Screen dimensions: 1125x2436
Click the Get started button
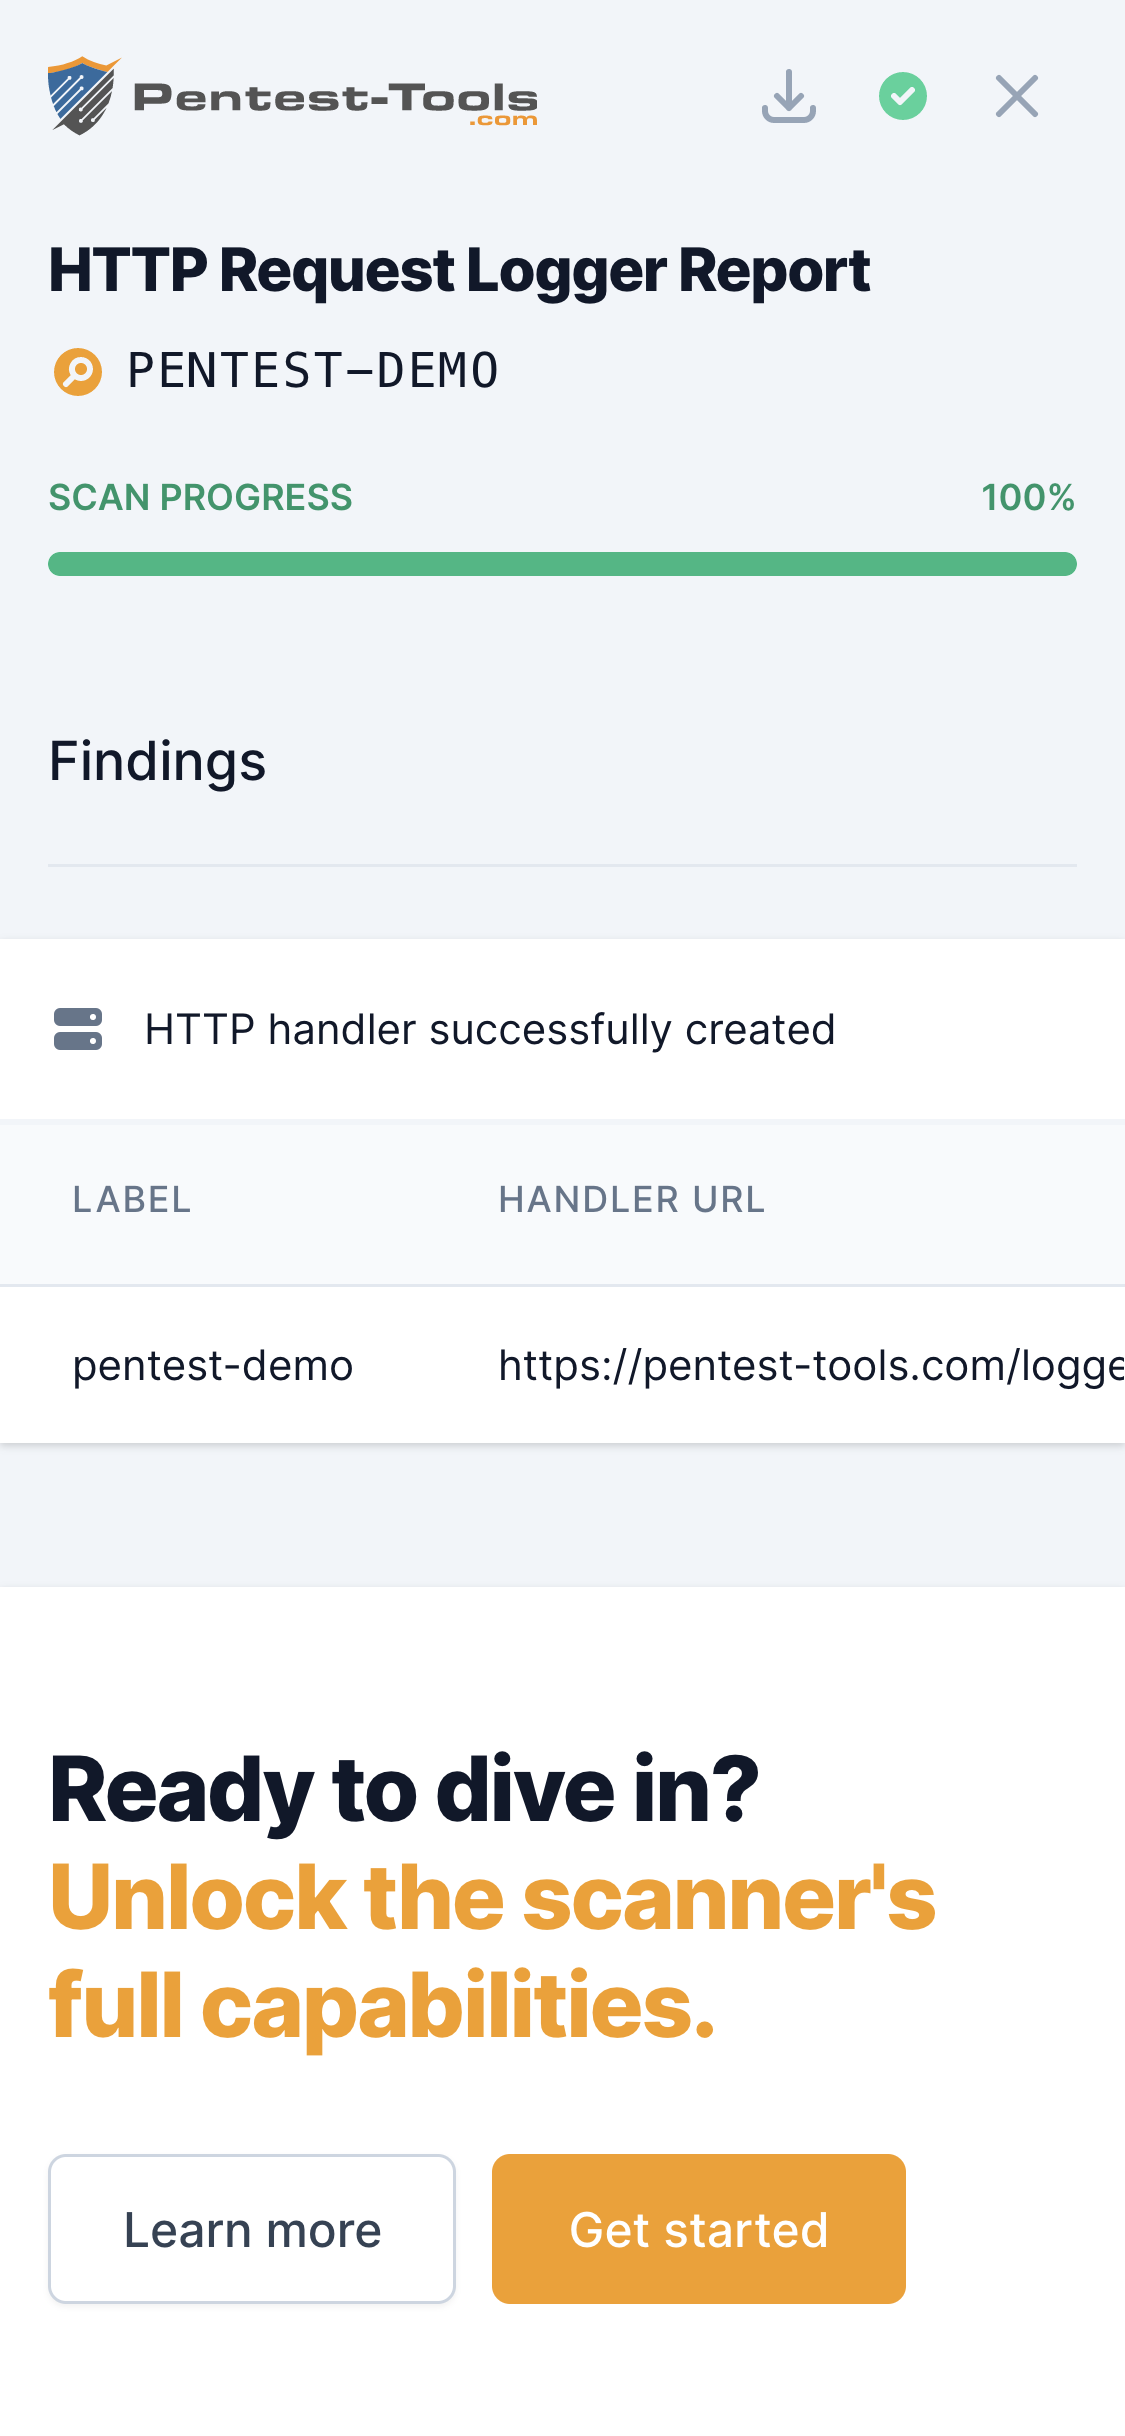698,2229
